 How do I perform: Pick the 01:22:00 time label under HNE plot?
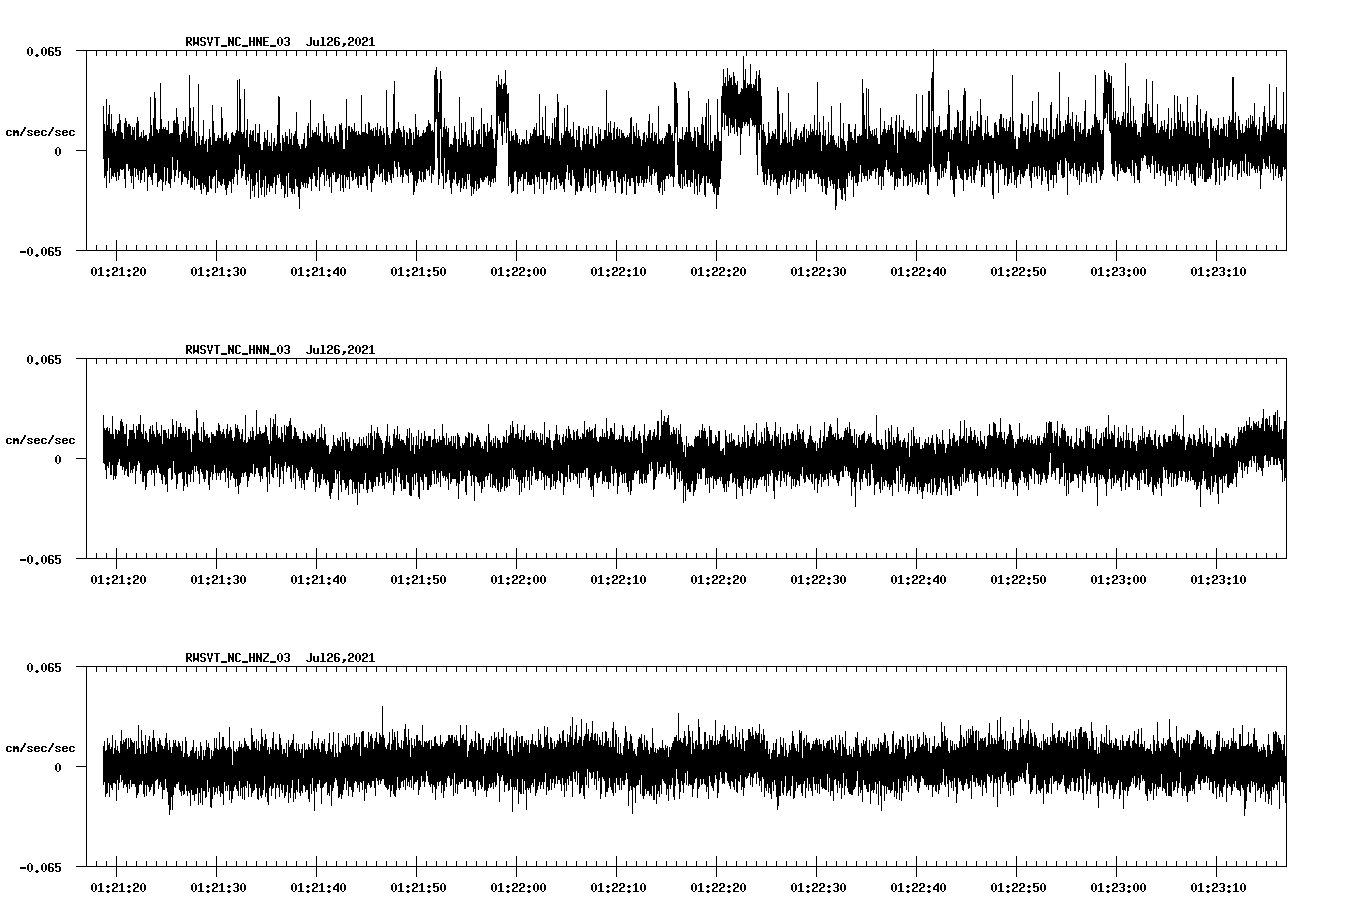[518, 272]
